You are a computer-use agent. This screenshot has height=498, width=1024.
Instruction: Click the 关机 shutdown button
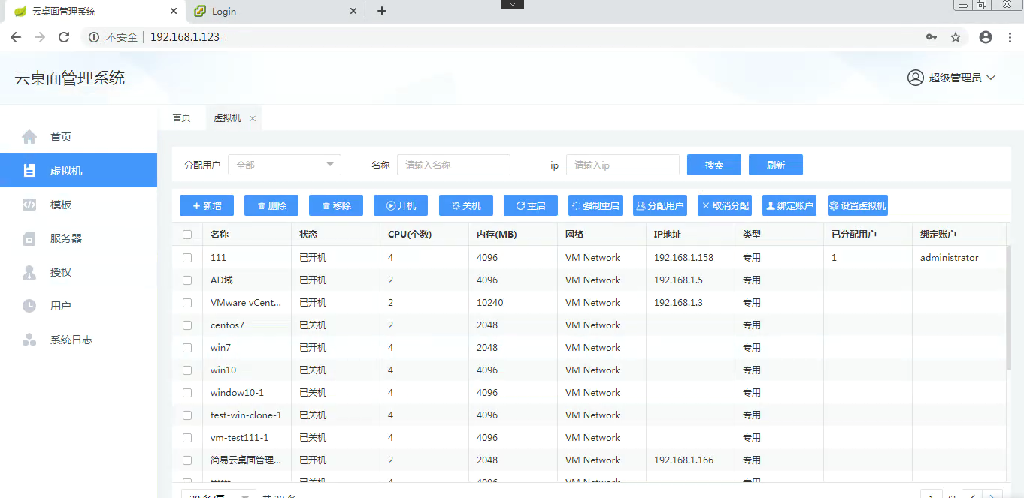coord(466,206)
